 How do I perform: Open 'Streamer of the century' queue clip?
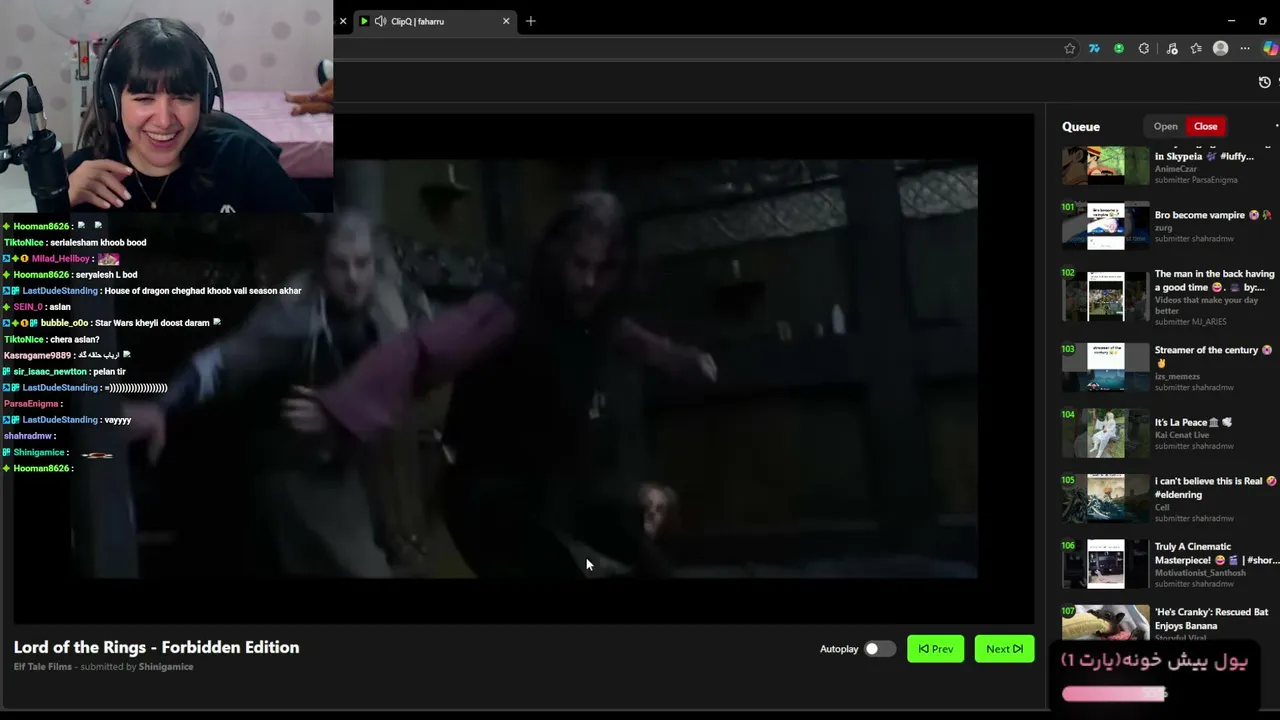coord(1213,356)
